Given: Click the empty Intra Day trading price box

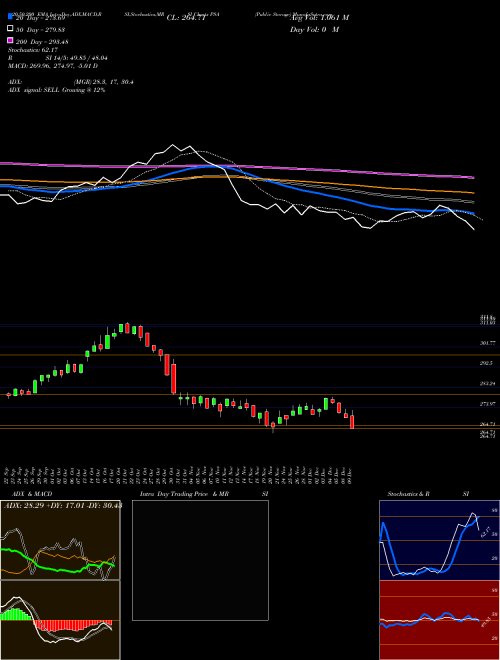Looking at the screenshot, I should click(x=200, y=560).
